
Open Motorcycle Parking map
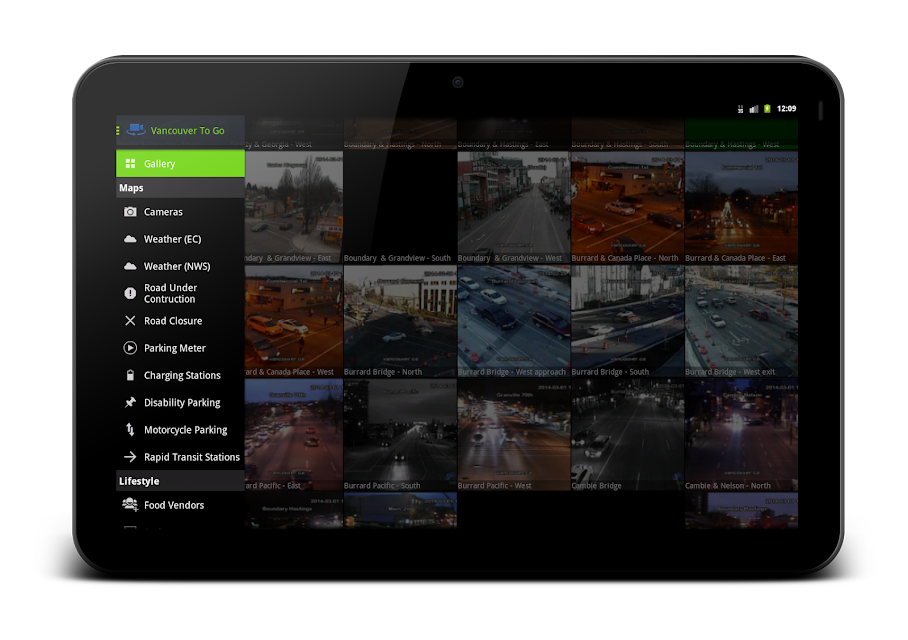click(180, 430)
